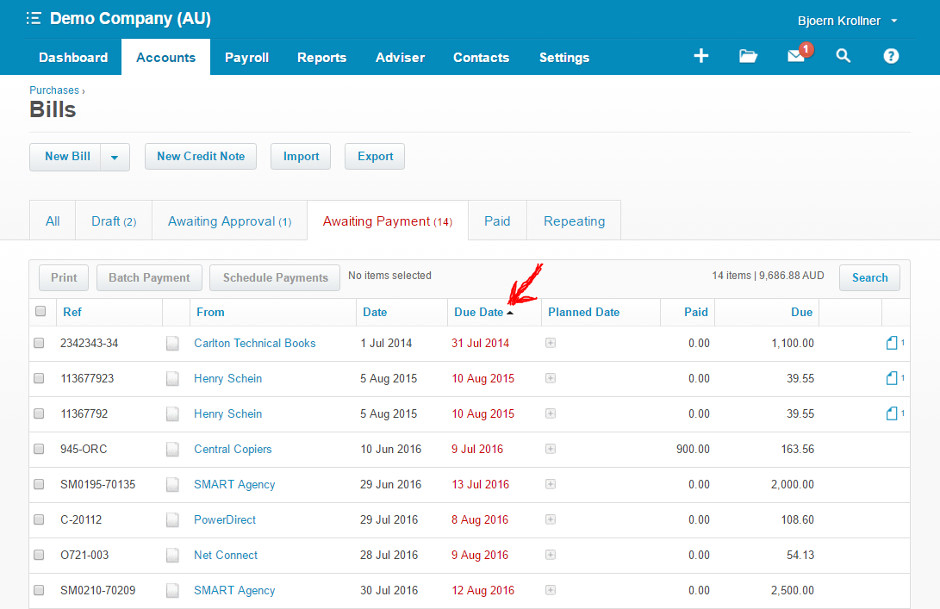This screenshot has width=940, height=609.
Task: Open the Payroll menu
Action: tap(246, 57)
